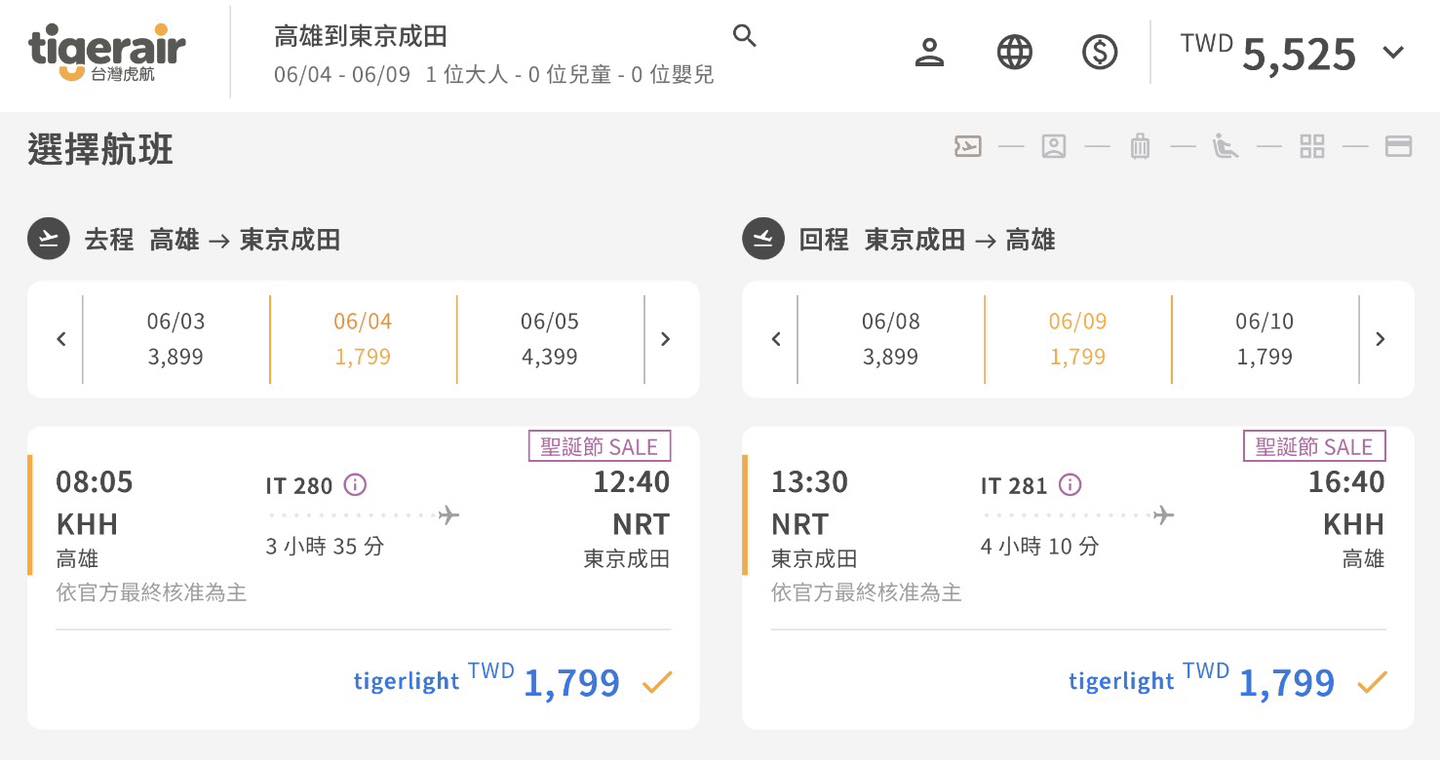Viewport: 1440px width, 760px height.
Task: Click the baggage step icon in progress bar
Action: 1140,147
